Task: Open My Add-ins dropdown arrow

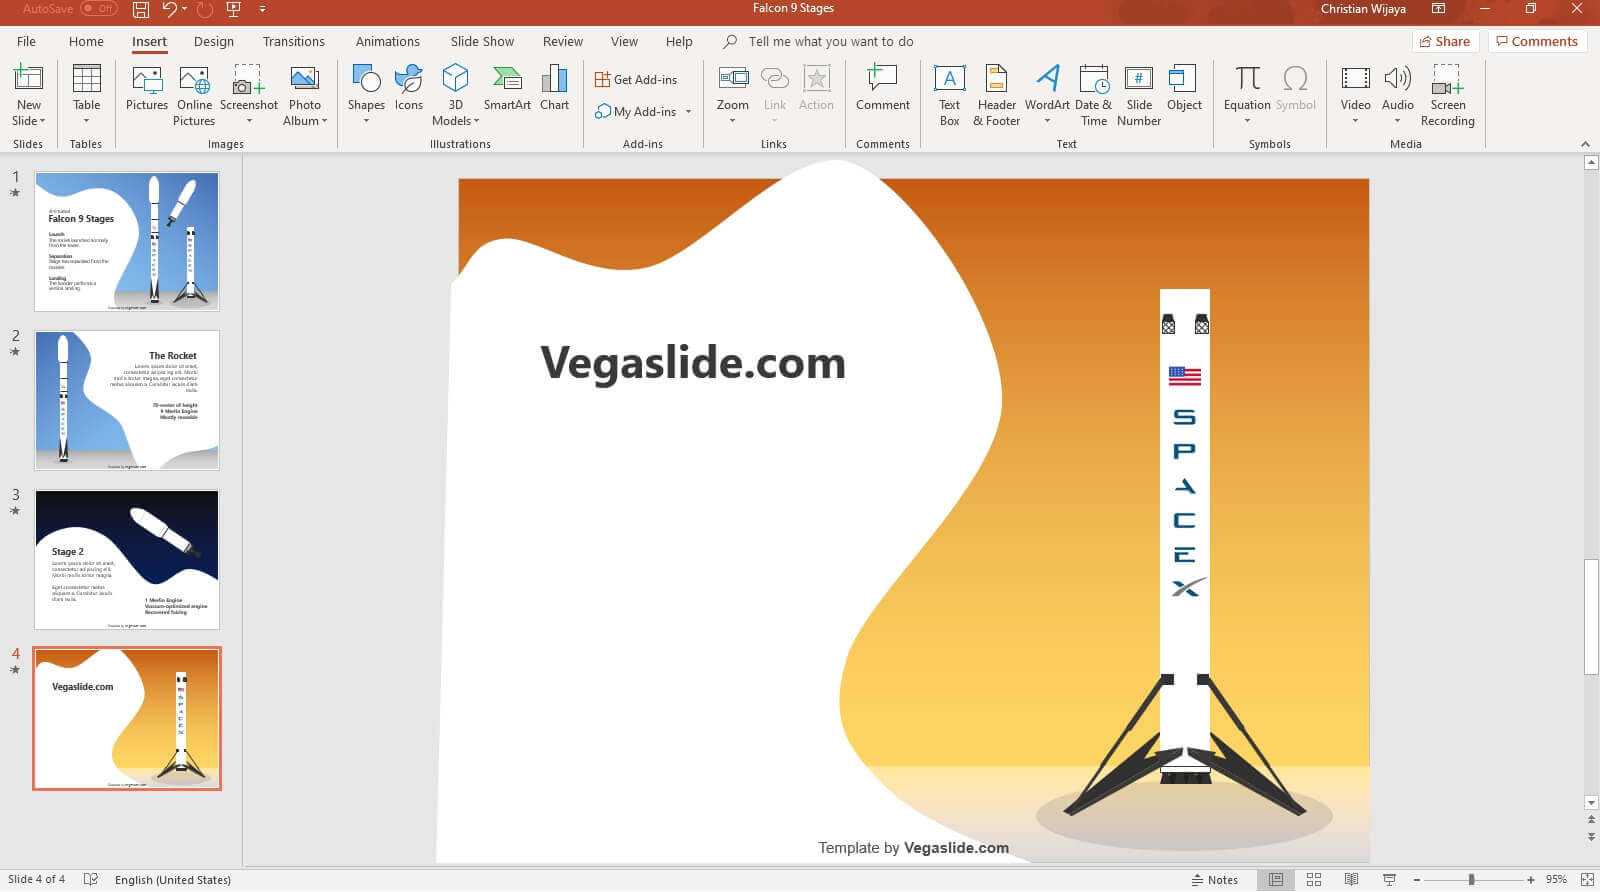Action: (688, 112)
